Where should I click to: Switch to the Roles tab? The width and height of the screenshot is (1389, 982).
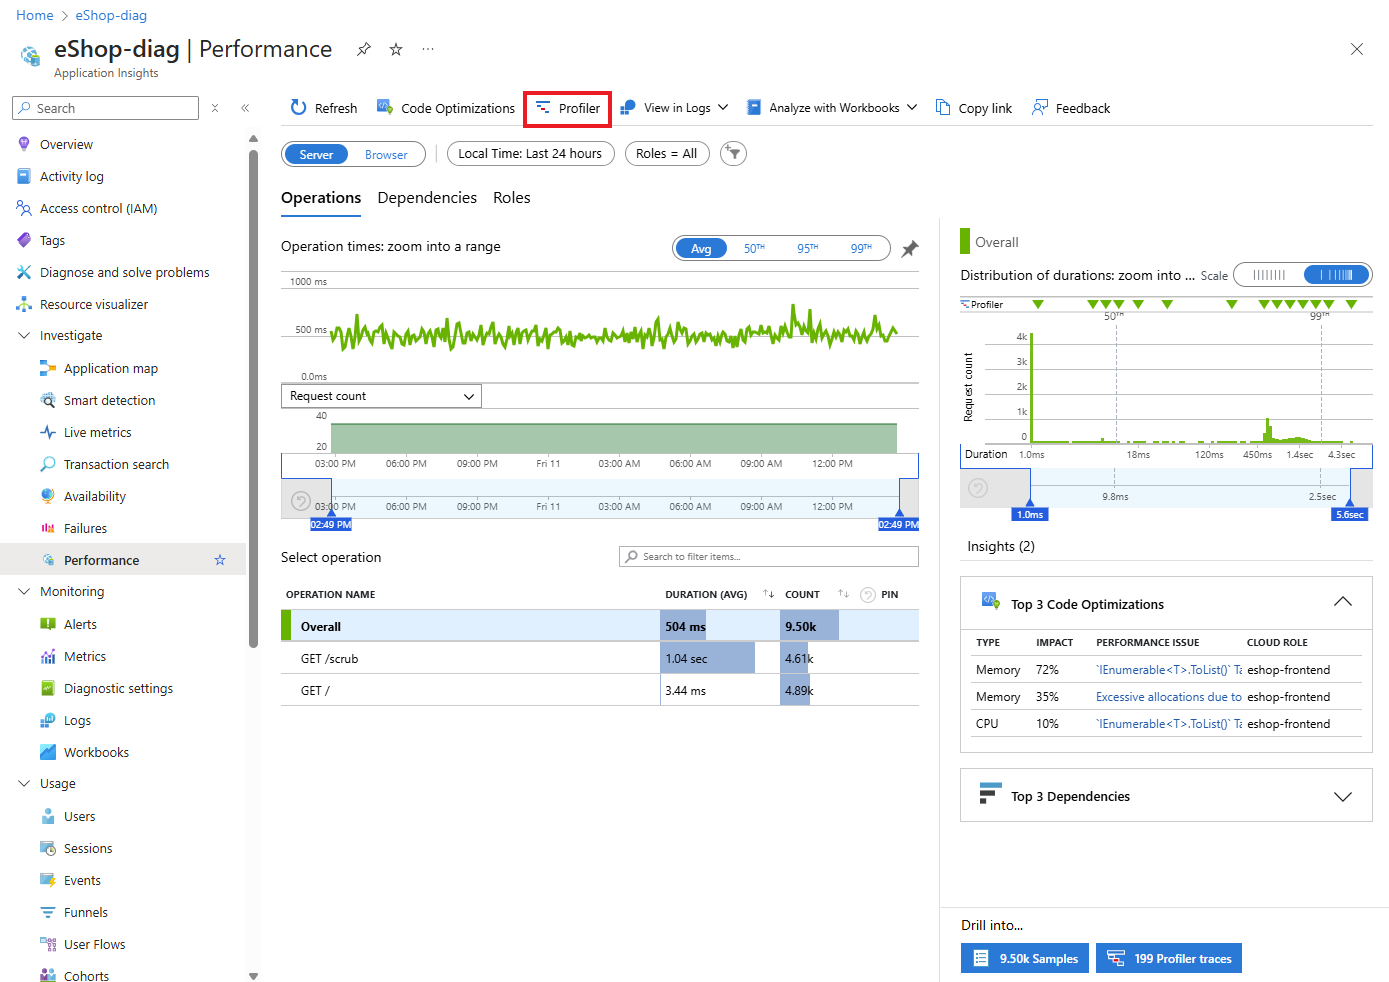(x=511, y=197)
